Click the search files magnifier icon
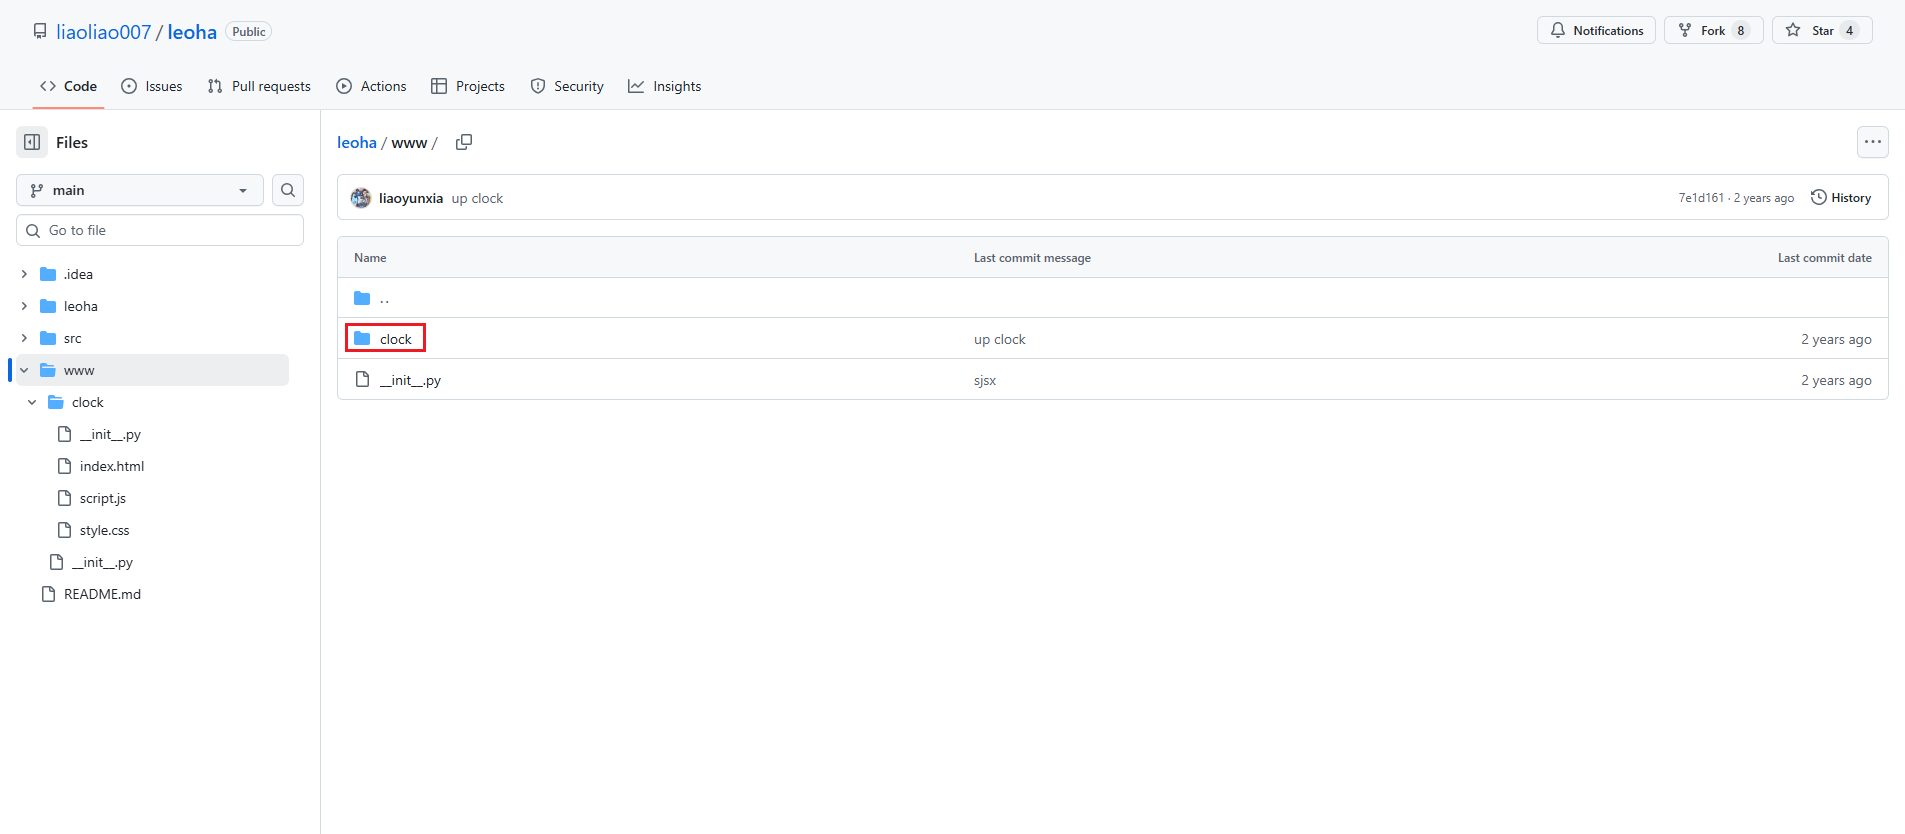The image size is (1905, 834). (x=288, y=190)
